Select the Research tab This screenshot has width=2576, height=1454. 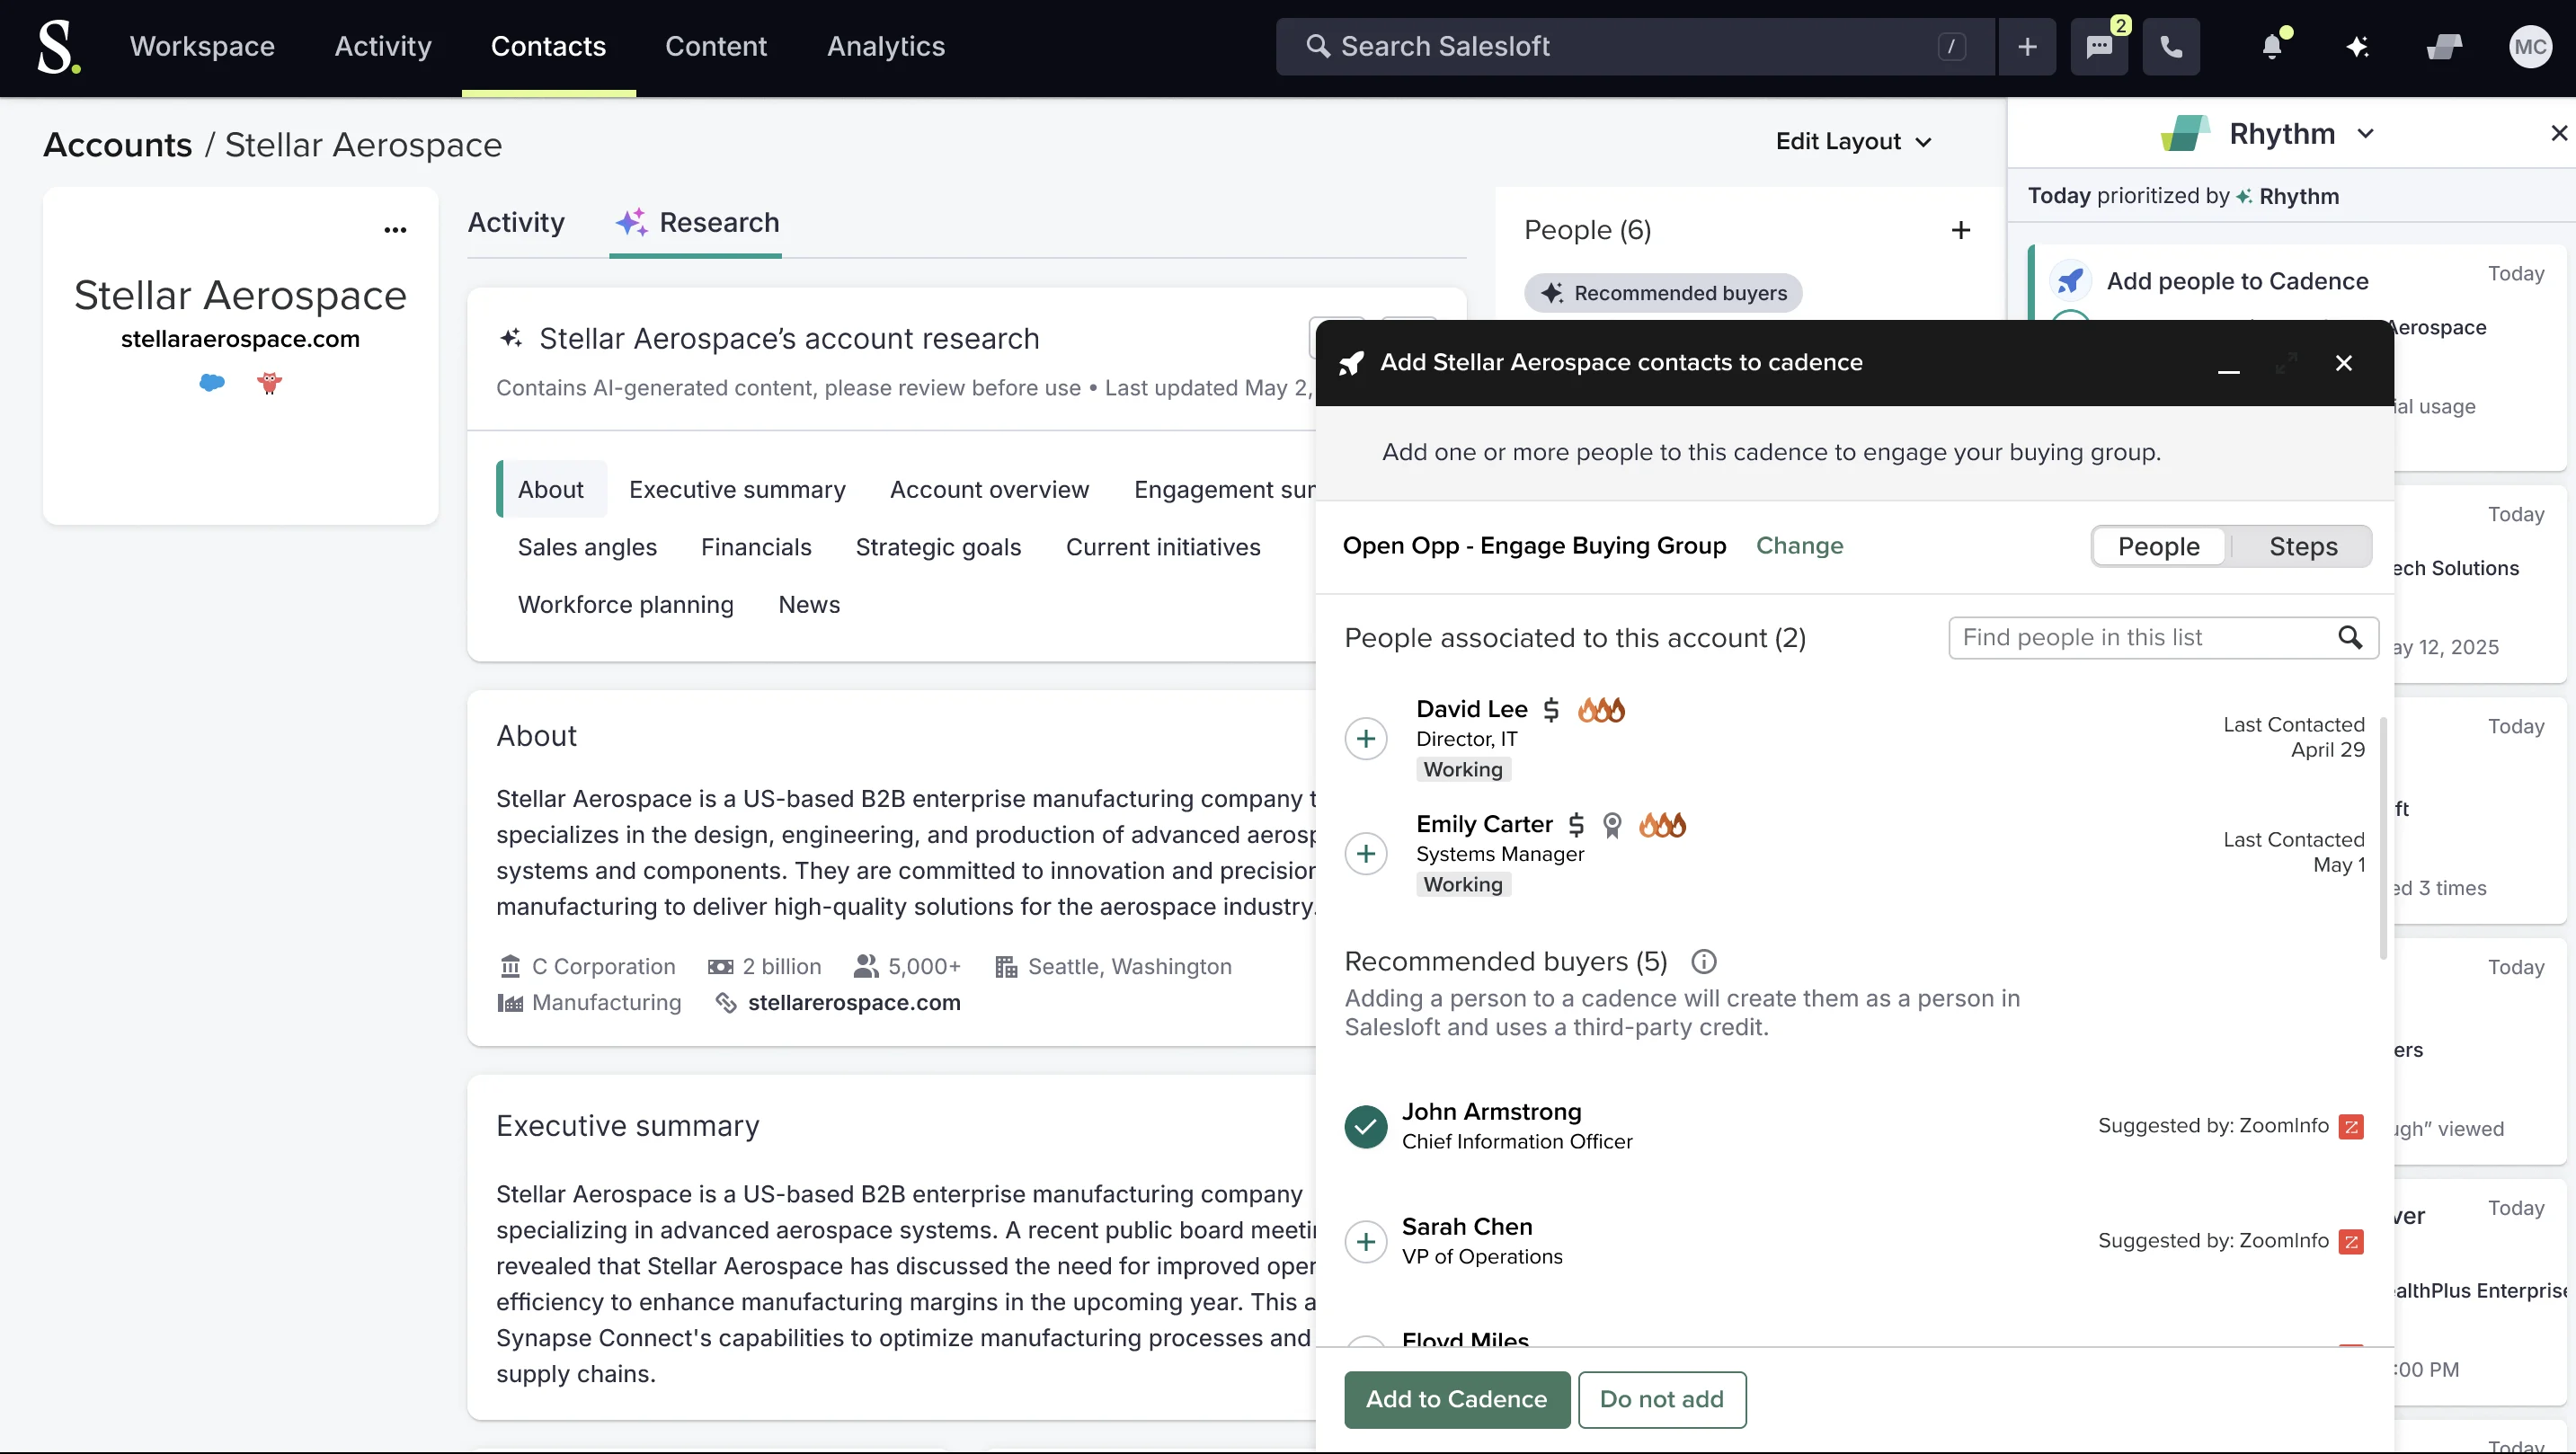[696, 222]
